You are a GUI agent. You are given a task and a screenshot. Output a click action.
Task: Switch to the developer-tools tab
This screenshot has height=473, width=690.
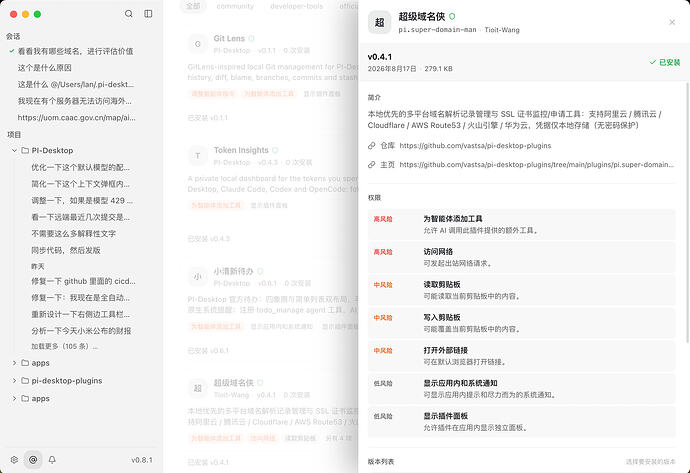pos(297,6)
